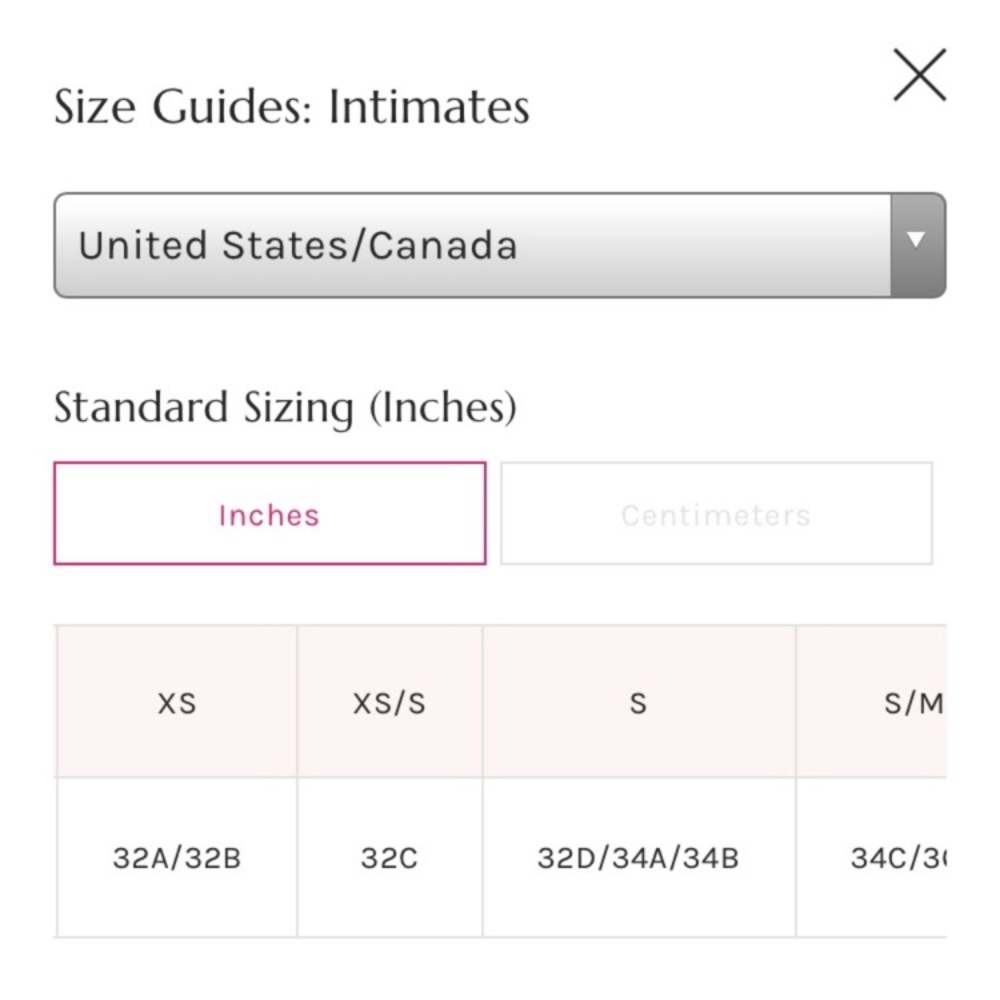Click the gray dropdown arrow button
Image resolution: width=1000 pixels, height=1000 pixels.
point(917,245)
